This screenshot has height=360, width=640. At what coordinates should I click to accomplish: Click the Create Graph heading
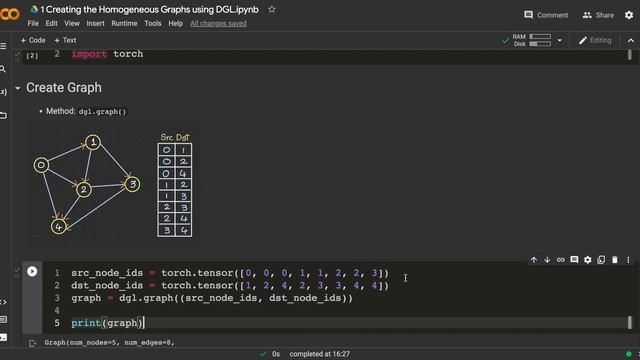coord(64,87)
